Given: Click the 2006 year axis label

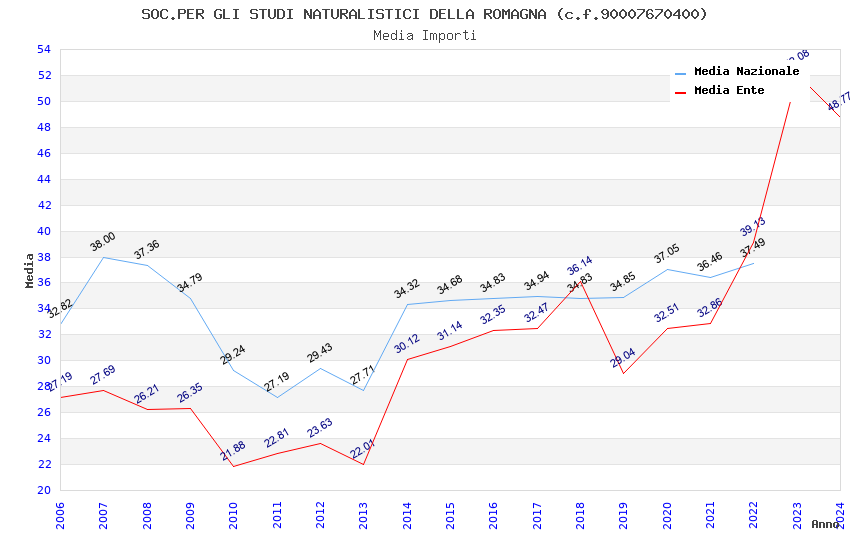Looking at the screenshot, I should 60,515.
